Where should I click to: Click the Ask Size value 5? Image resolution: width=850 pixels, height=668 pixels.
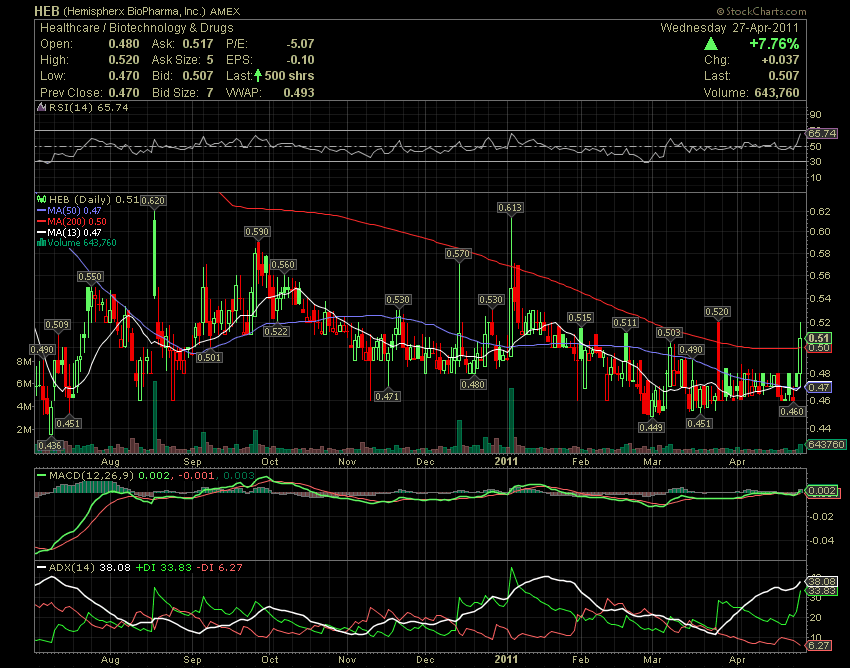[x=210, y=60]
